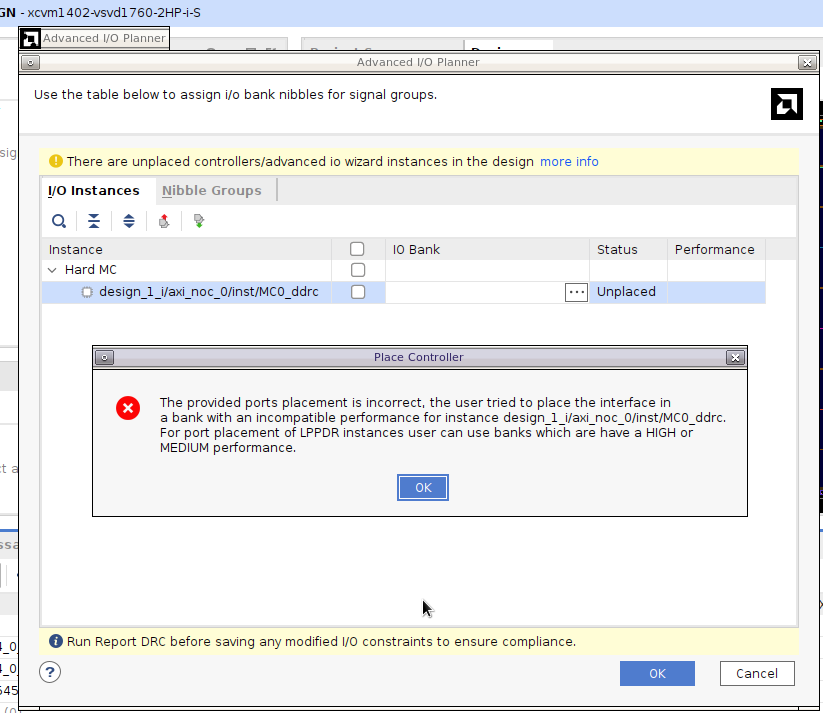Open the help question mark icon
The image size is (823, 713).
click(49, 672)
